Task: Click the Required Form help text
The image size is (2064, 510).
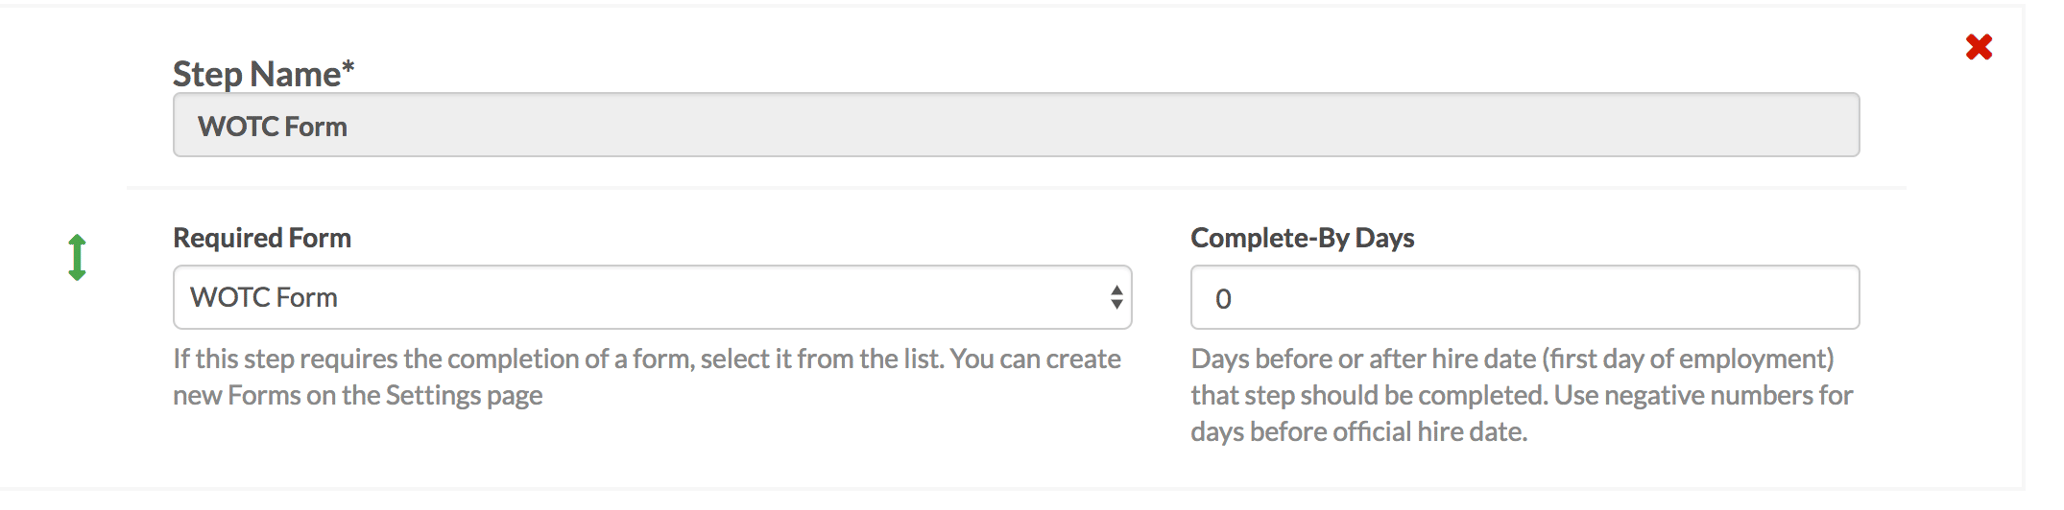Action: click(646, 377)
